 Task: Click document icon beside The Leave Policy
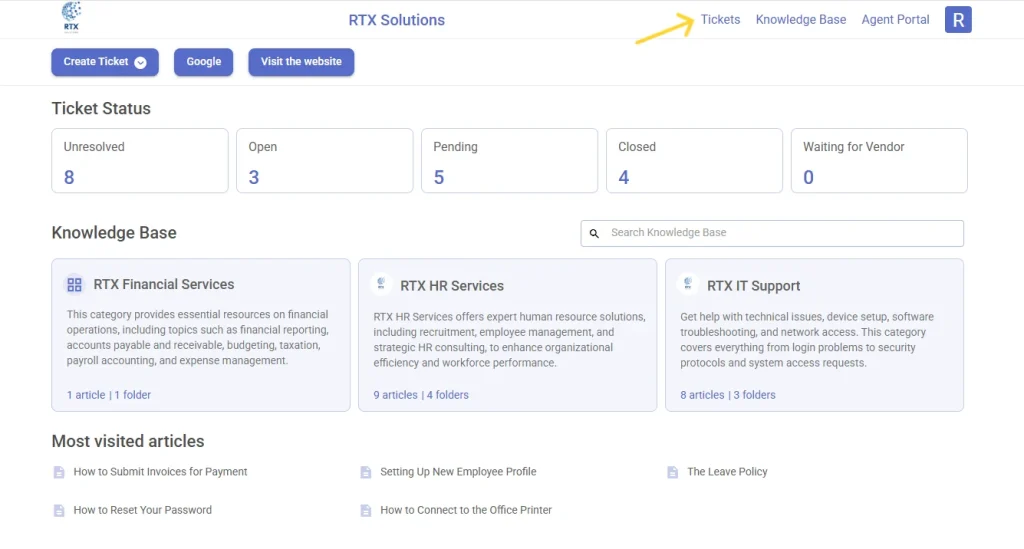[673, 472]
